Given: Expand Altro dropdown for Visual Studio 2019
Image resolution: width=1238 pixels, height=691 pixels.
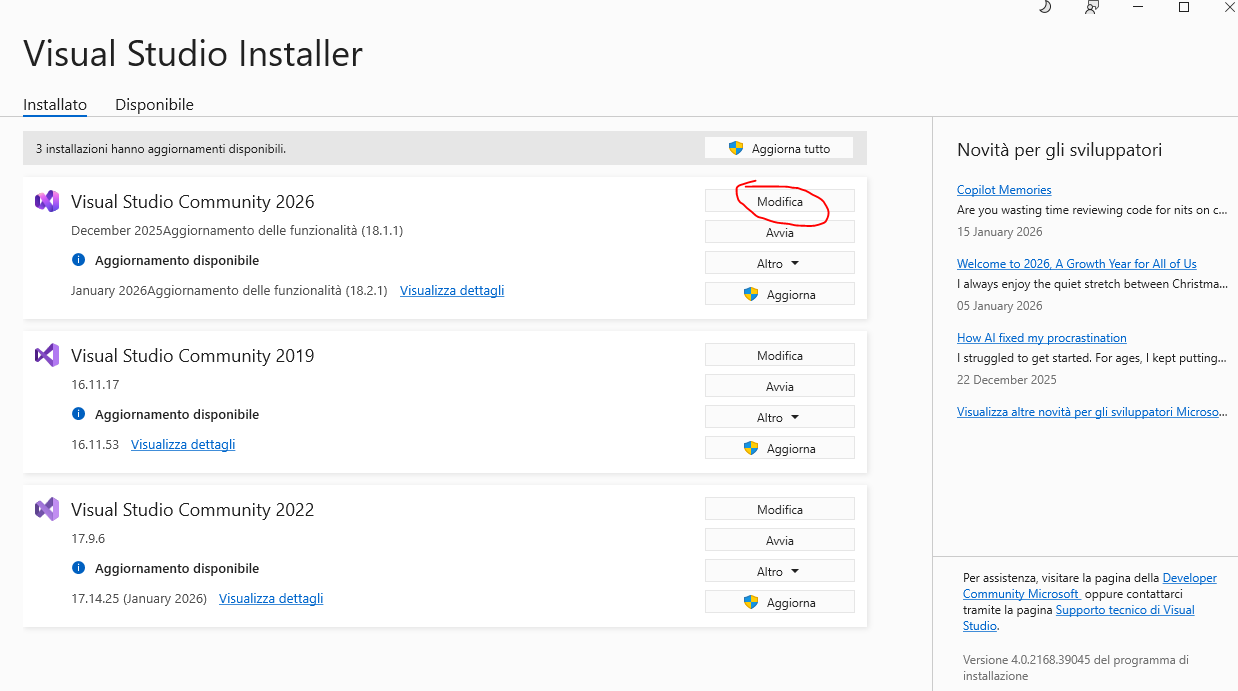Looking at the screenshot, I should pyautogui.click(x=779, y=417).
